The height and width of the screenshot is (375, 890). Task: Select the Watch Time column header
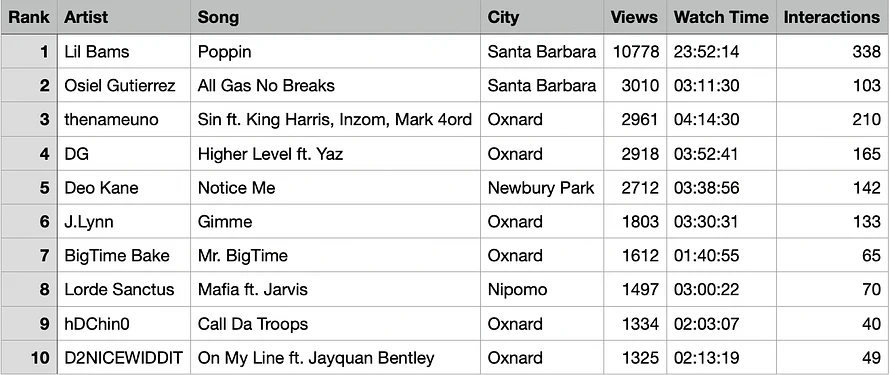tap(721, 18)
